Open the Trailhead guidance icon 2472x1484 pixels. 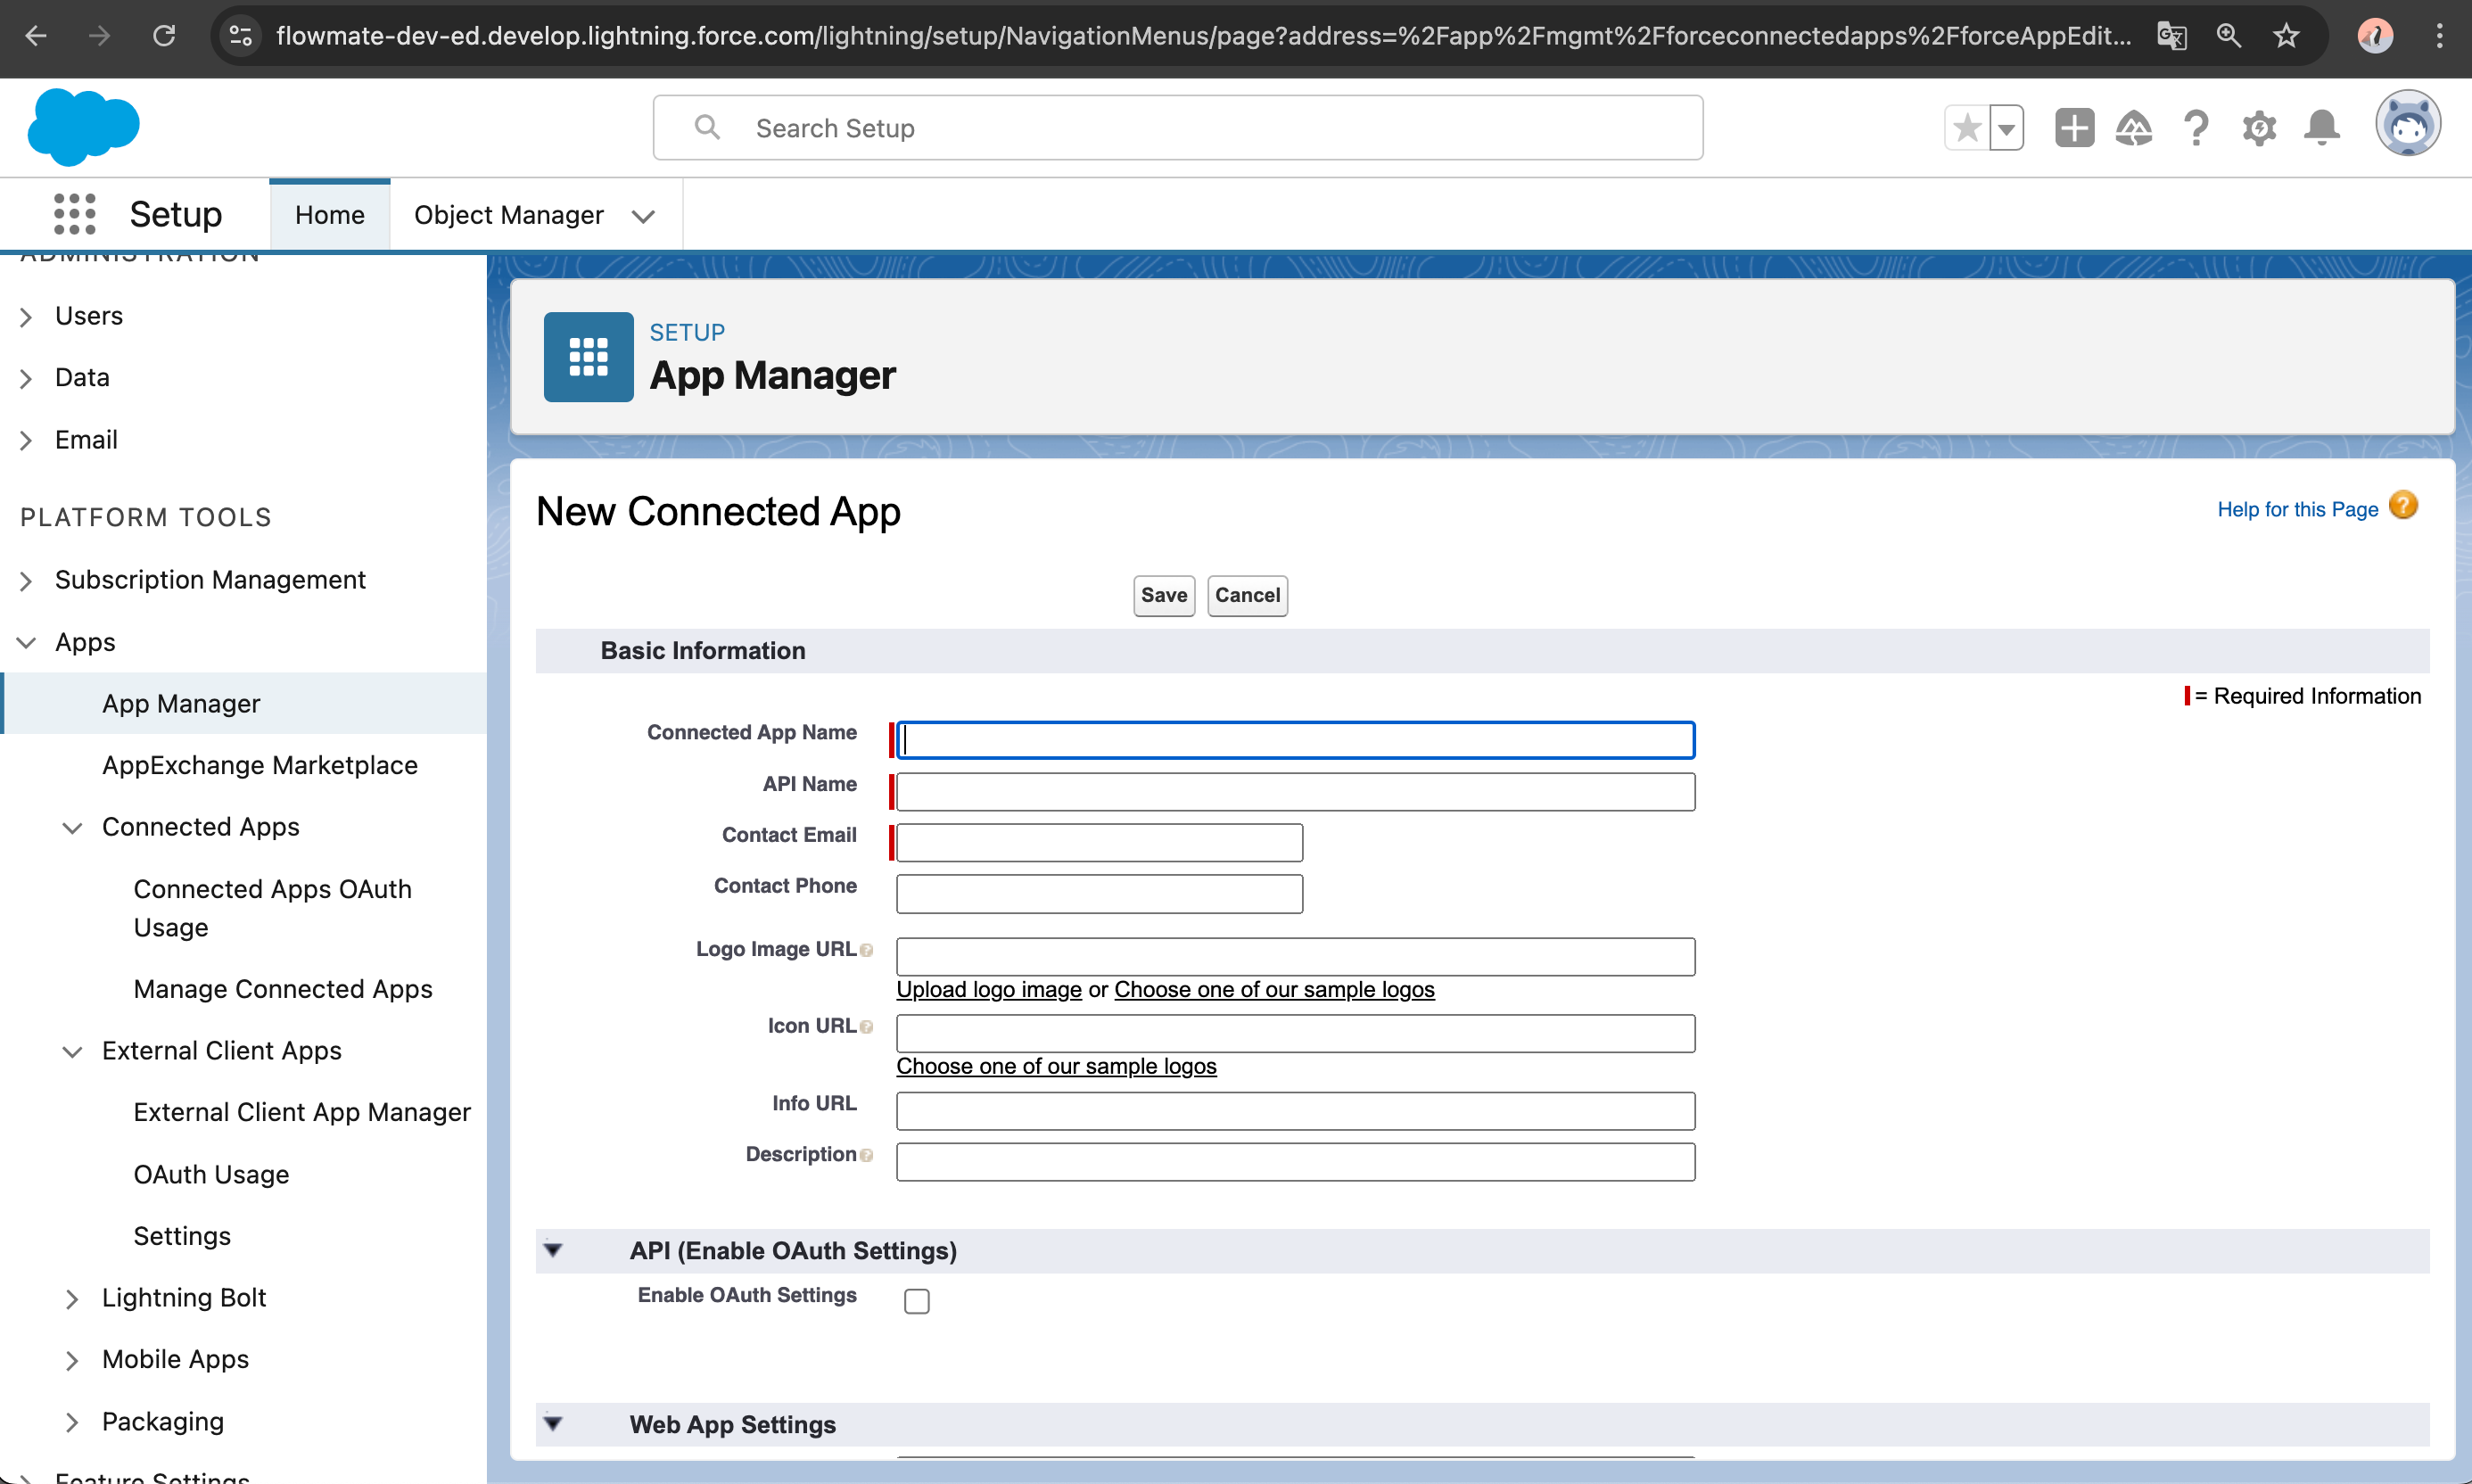click(x=2134, y=128)
